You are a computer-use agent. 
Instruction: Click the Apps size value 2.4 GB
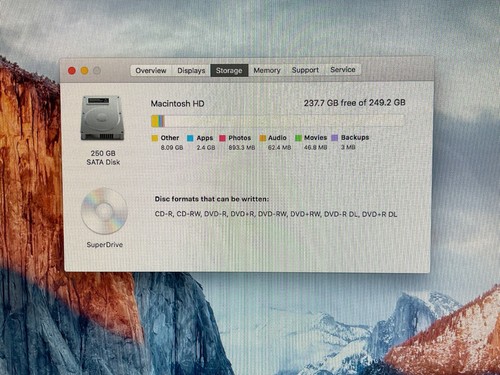tap(206, 147)
